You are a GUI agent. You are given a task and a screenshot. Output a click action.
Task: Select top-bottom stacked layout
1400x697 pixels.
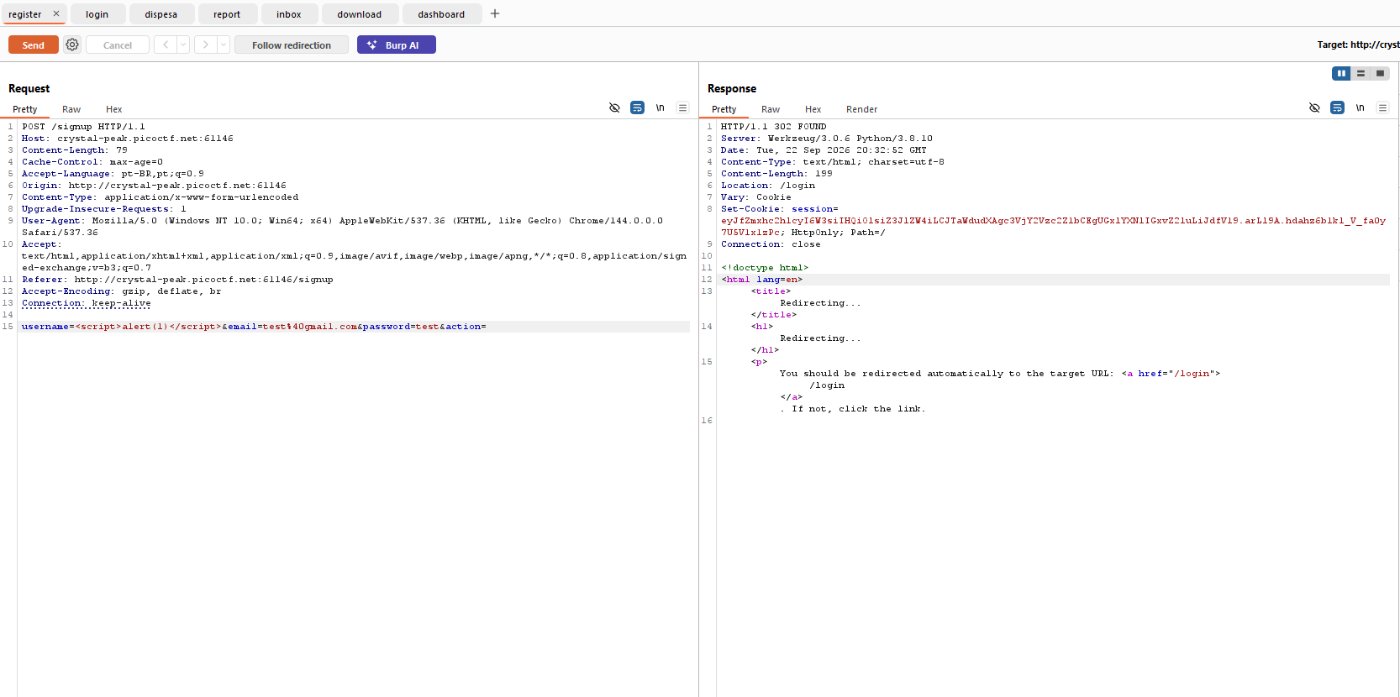coord(1361,73)
